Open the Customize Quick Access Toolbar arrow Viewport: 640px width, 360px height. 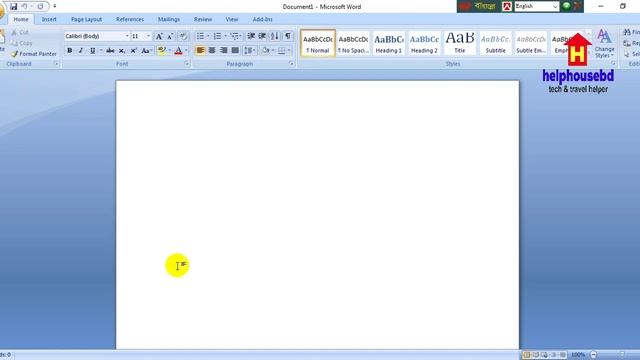[55, 7]
